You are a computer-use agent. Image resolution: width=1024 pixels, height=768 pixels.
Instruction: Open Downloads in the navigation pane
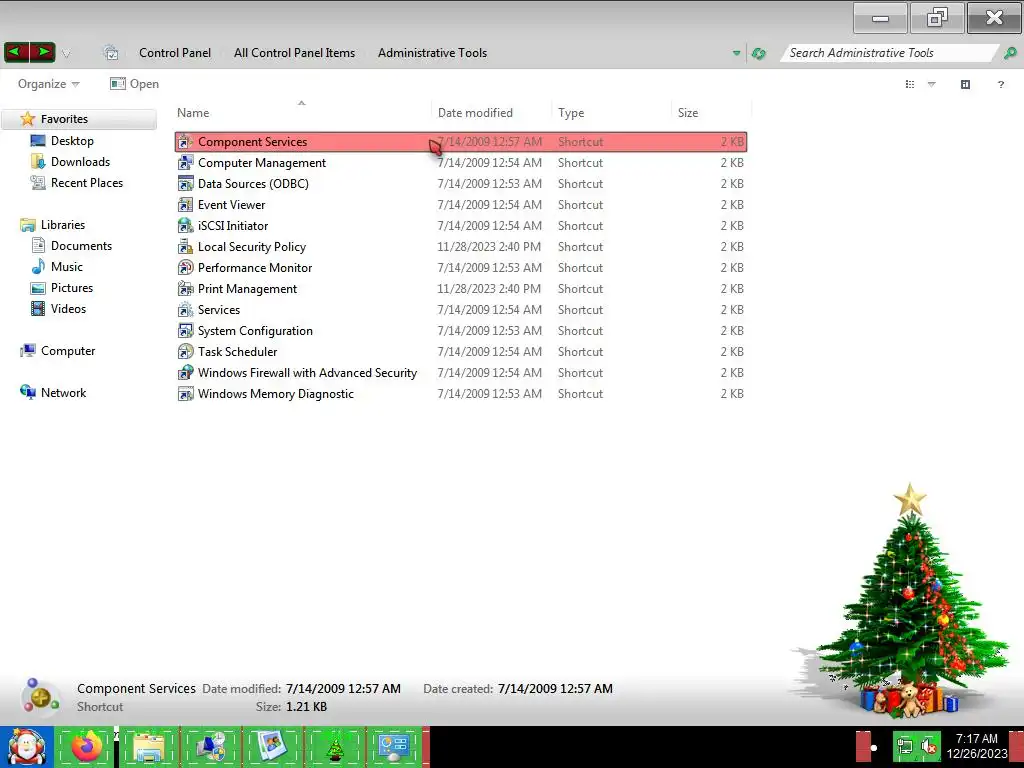pos(80,161)
